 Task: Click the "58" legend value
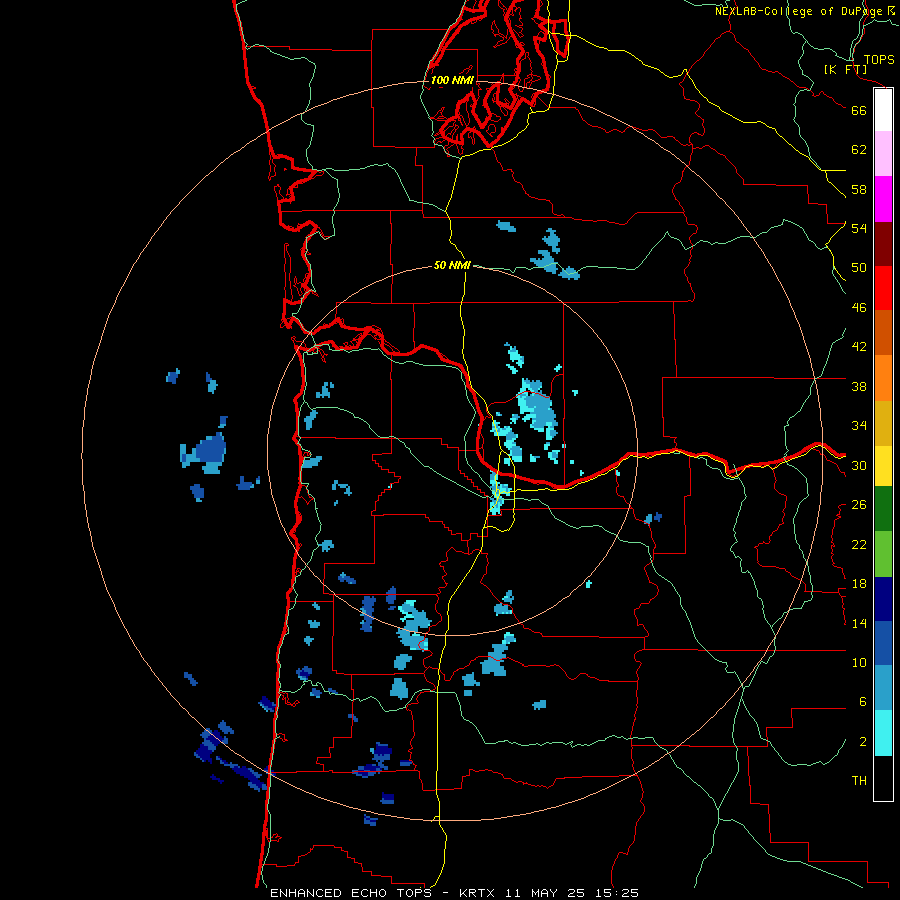pyautogui.click(x=859, y=189)
